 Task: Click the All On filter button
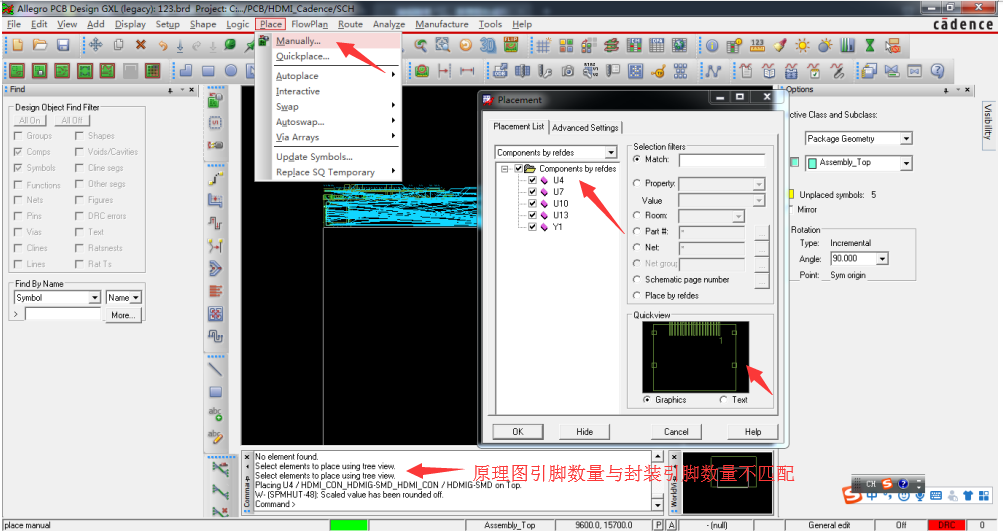(x=29, y=120)
